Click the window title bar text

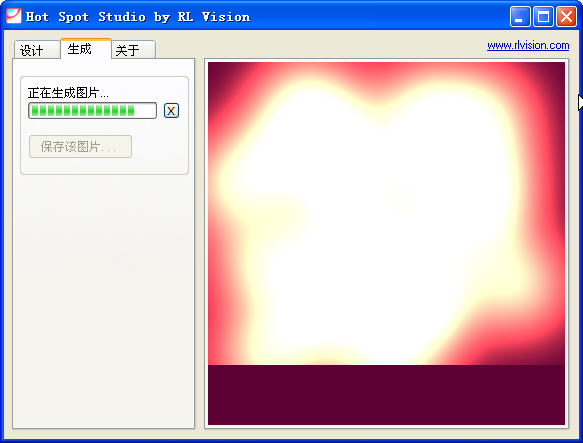coord(138,17)
